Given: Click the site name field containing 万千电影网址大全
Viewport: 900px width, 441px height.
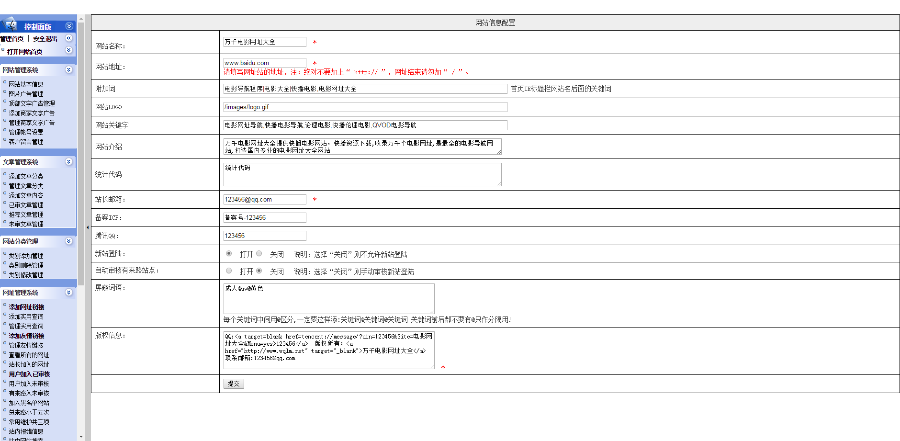Looking at the screenshot, I should (x=265, y=42).
